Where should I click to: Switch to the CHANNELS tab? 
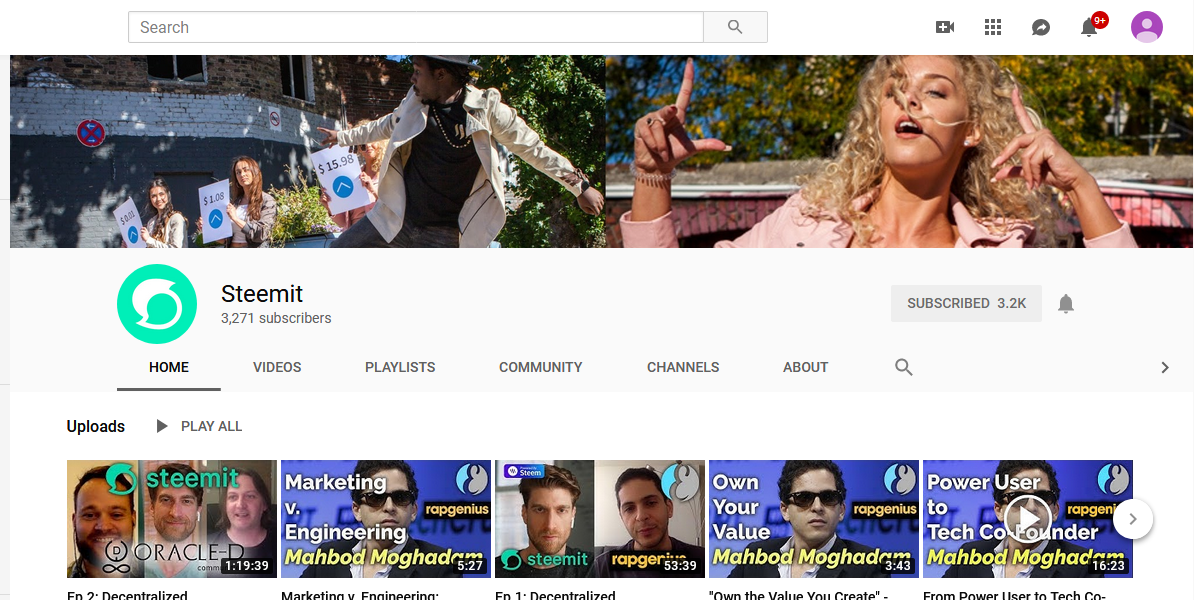(x=683, y=367)
